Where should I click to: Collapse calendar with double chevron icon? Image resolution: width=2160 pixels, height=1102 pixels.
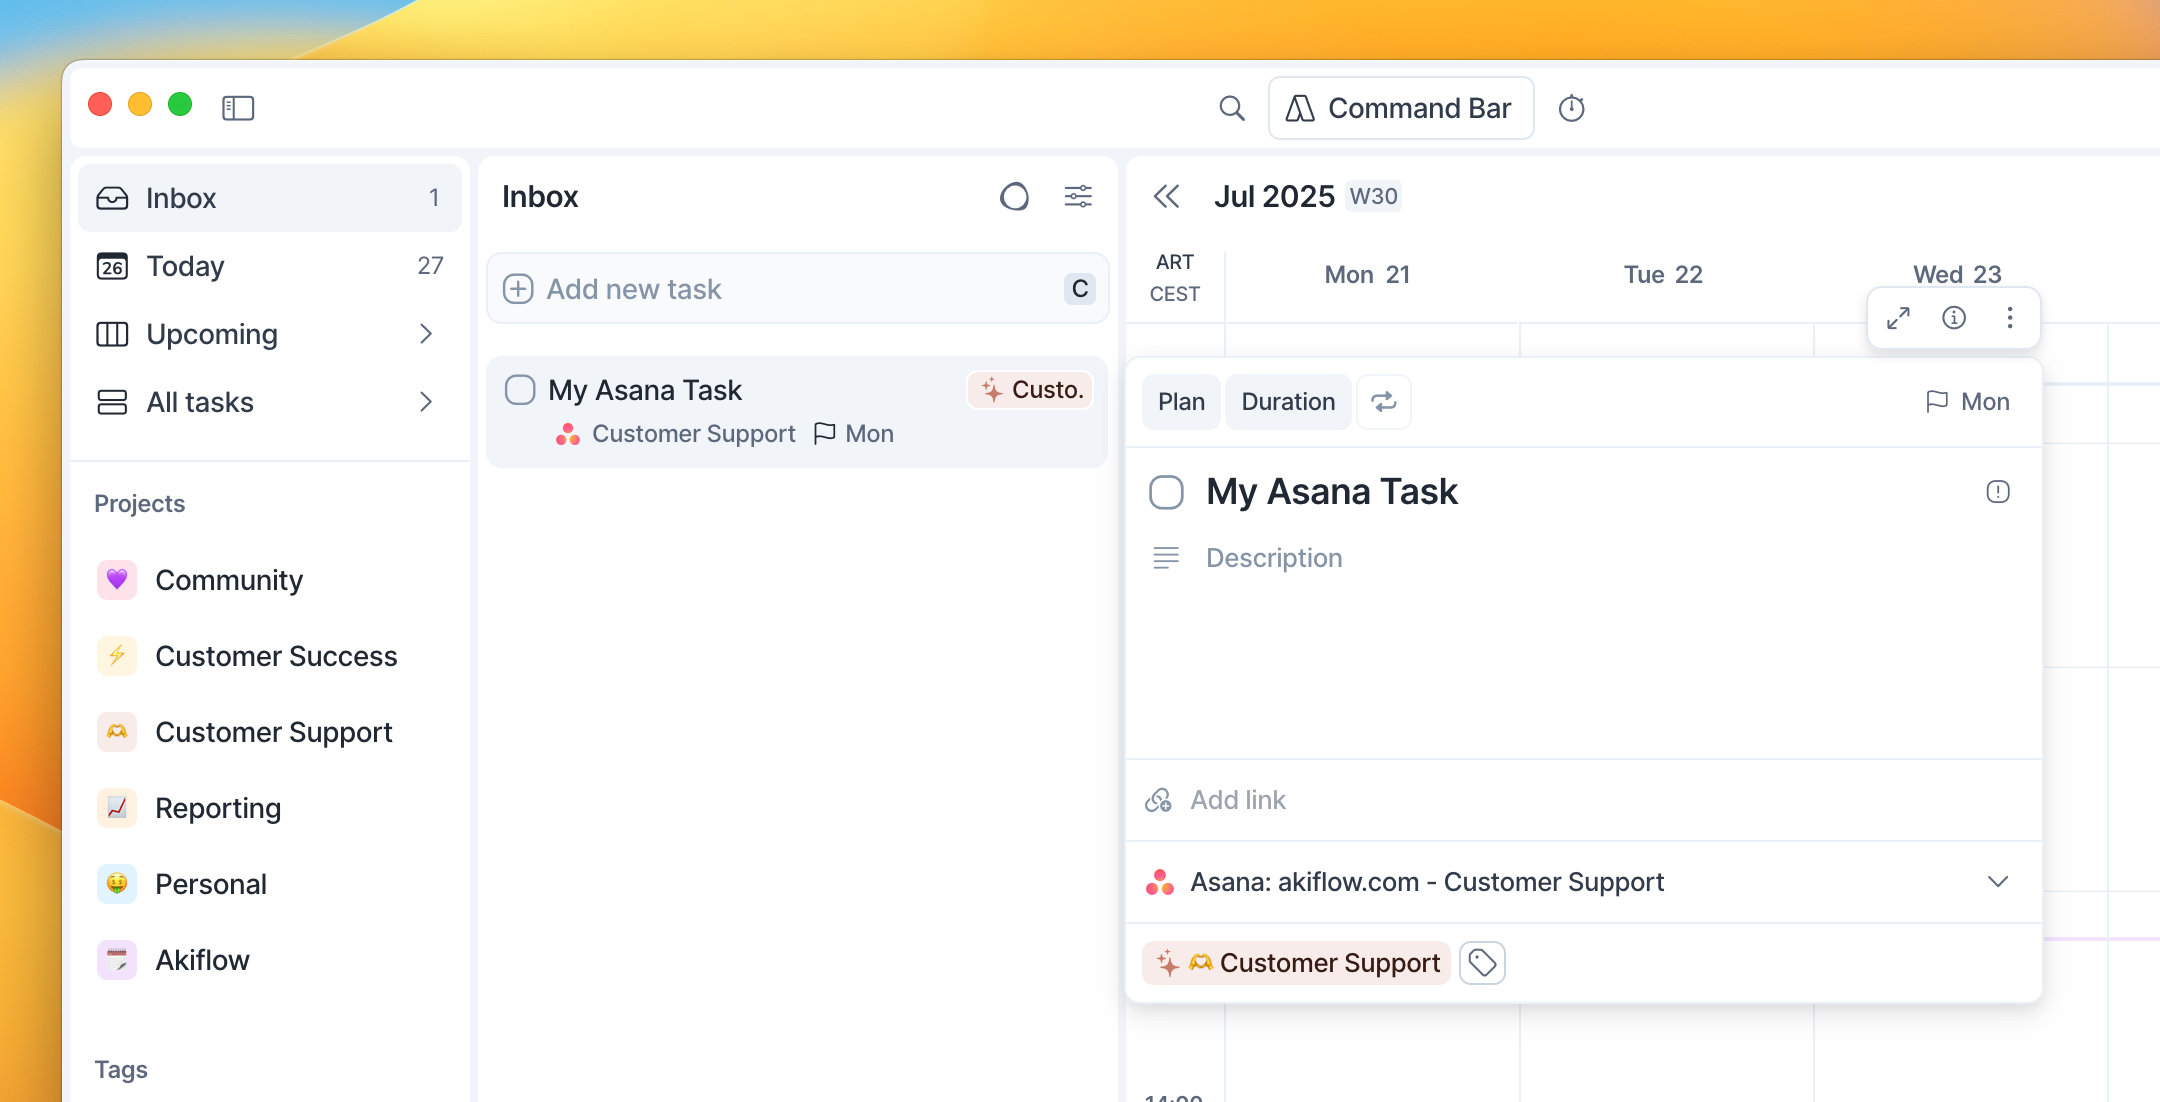(1166, 196)
